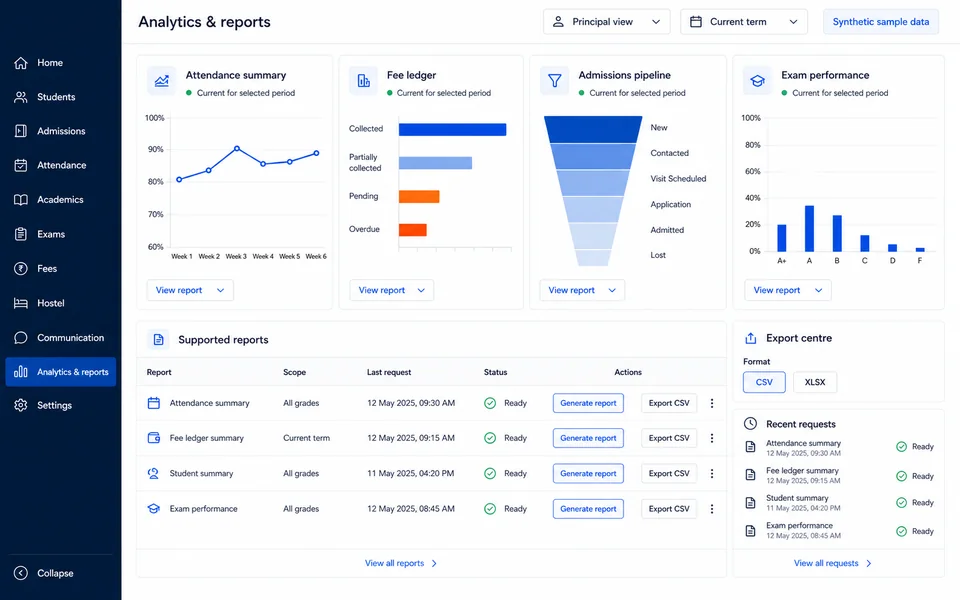960x600 pixels.
Task: Click the Scope column header
Action: tap(294, 372)
